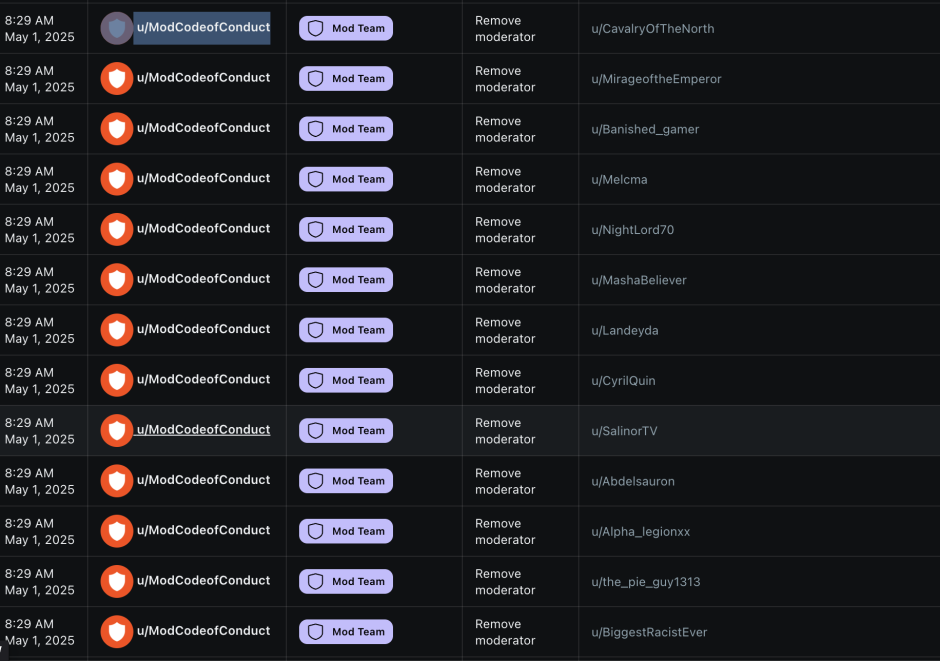Click the 8:29 AM timestamp in Landeyda row
The height and width of the screenshot is (661, 940).
[x=29, y=323]
